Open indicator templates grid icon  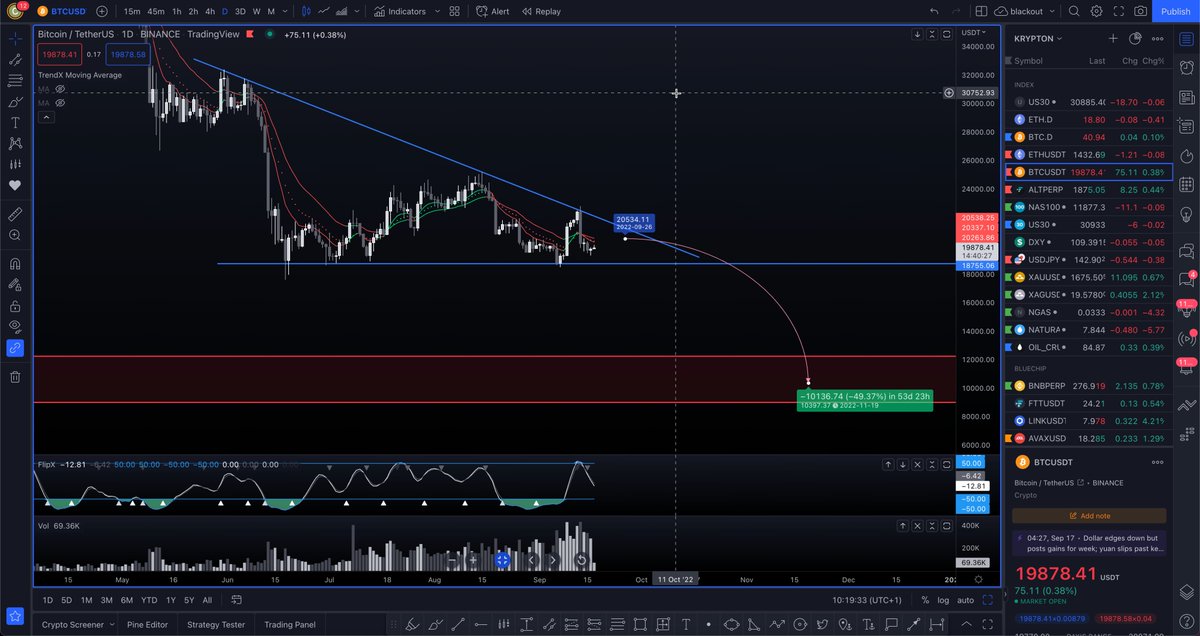coord(455,11)
